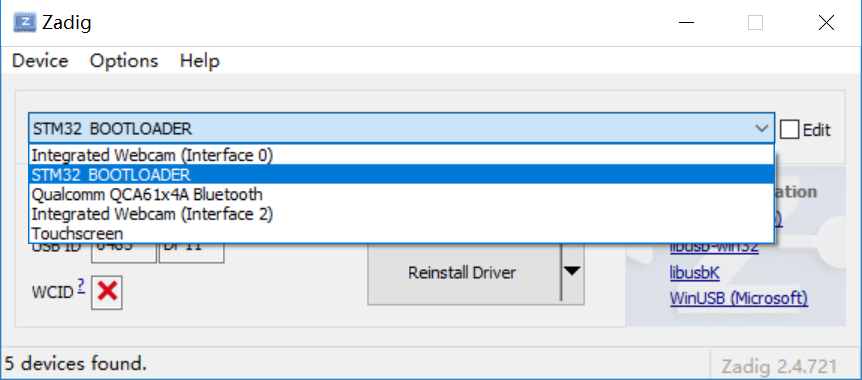862x380 pixels.
Task: Enable the Edit checkbox
Action: pyautogui.click(x=789, y=130)
